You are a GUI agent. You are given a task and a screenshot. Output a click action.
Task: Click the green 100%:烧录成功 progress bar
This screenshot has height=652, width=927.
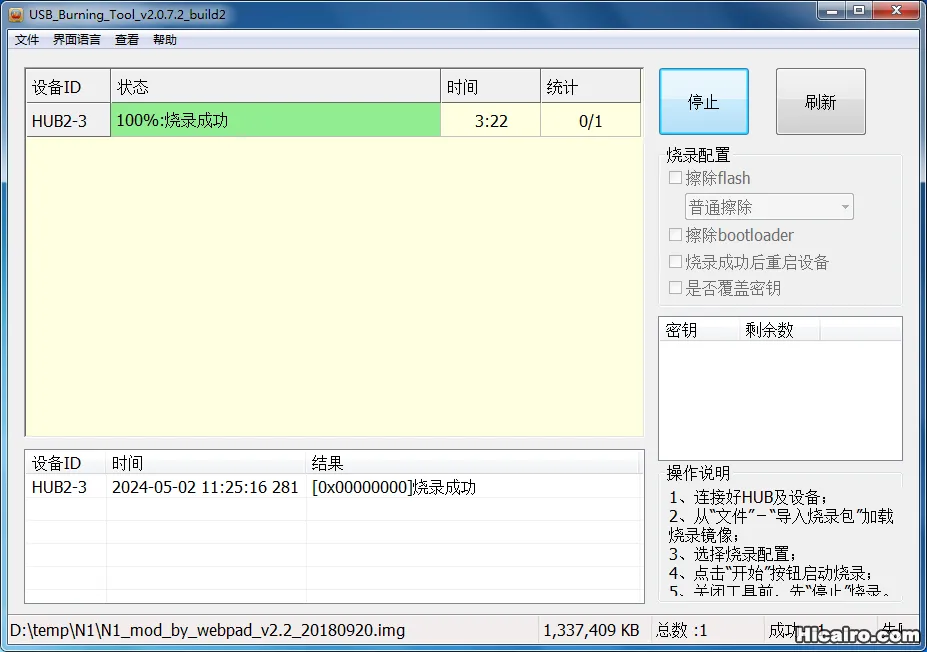(275, 121)
